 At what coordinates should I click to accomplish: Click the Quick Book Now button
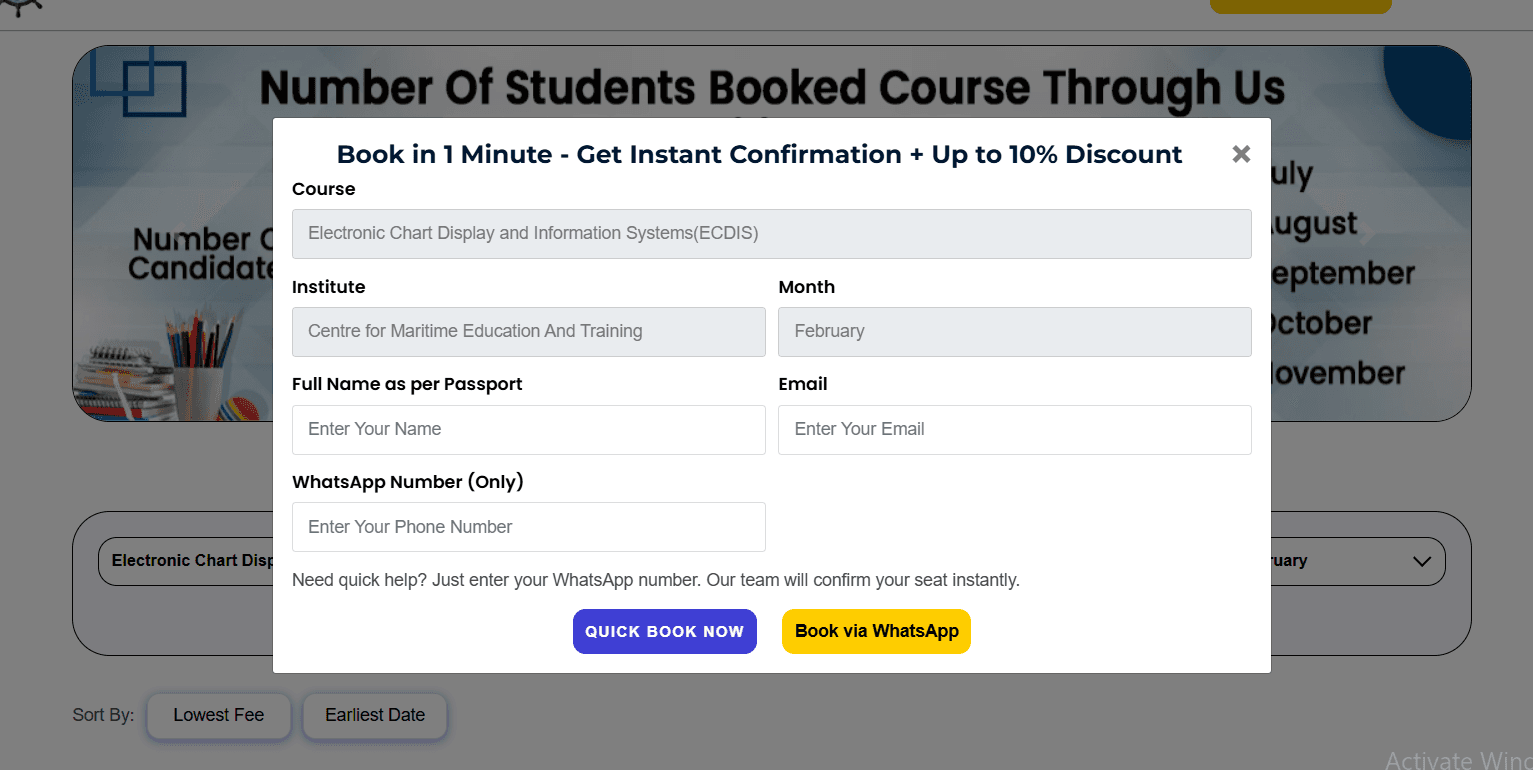pyautogui.click(x=664, y=632)
